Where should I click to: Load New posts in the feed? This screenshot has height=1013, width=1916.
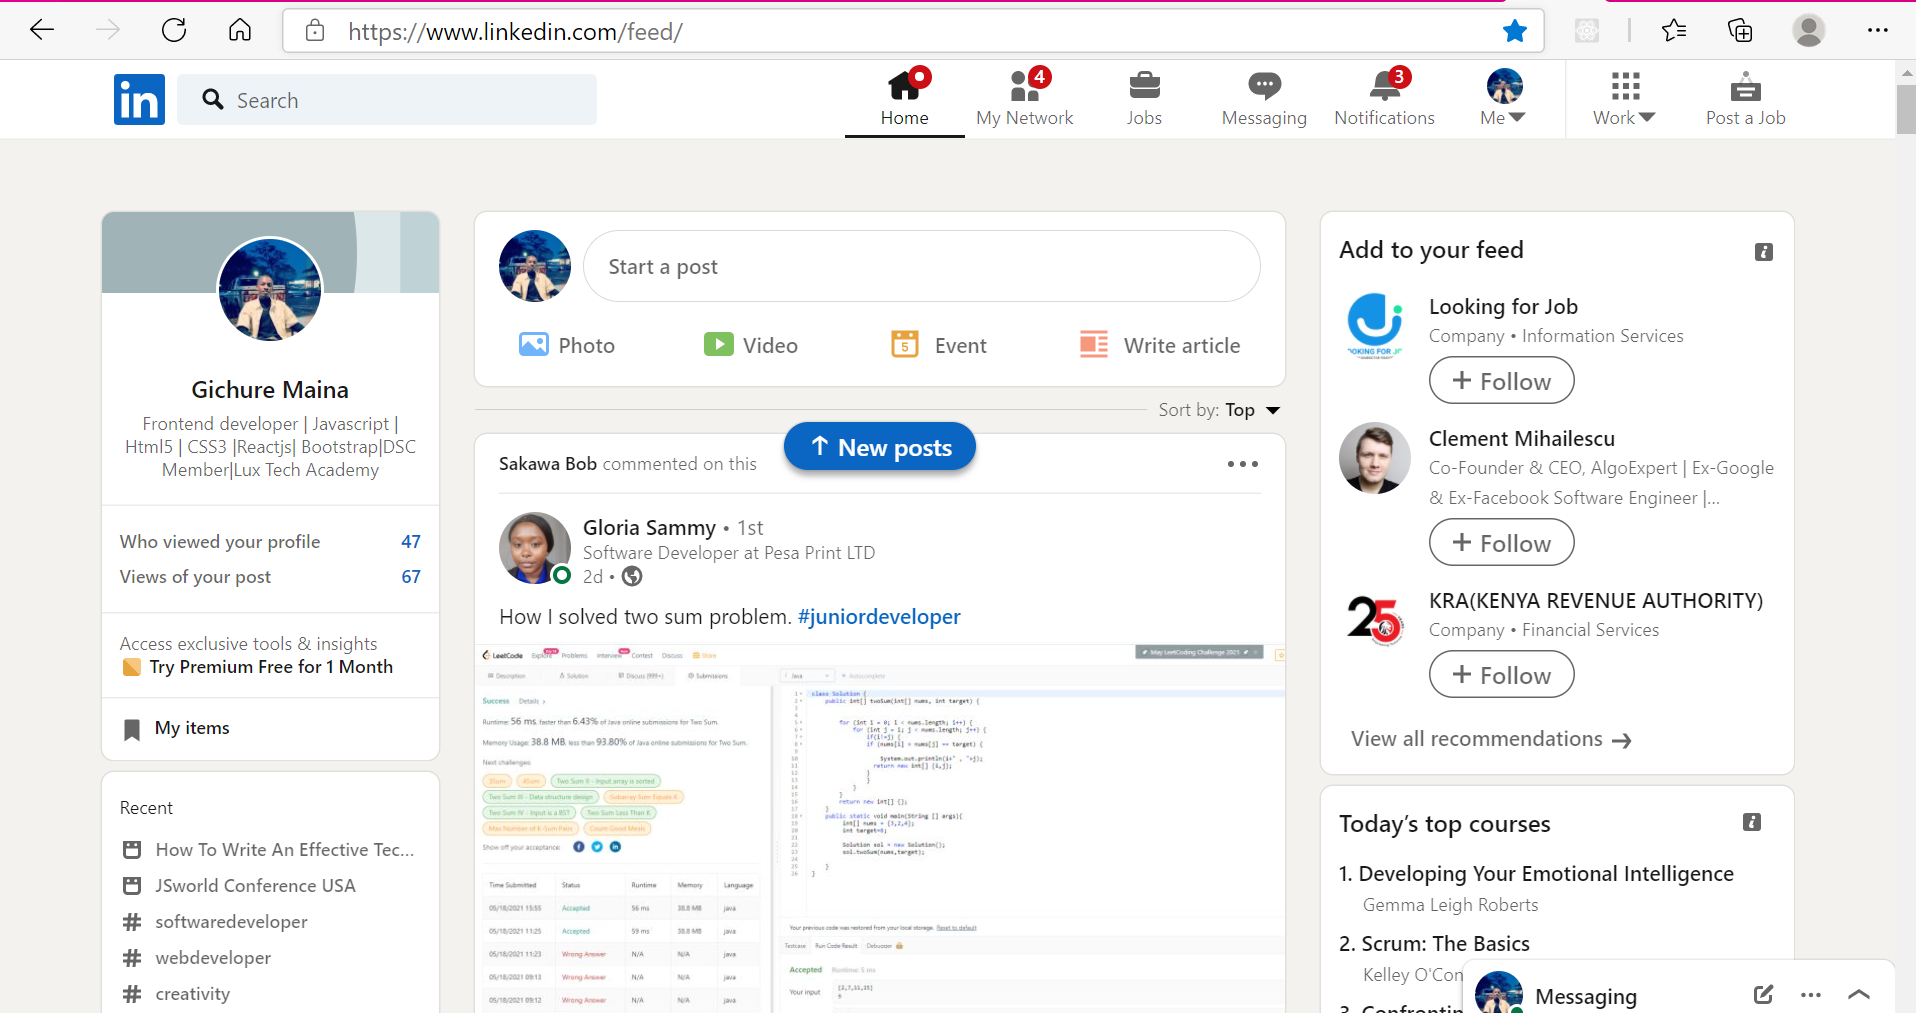coord(880,447)
